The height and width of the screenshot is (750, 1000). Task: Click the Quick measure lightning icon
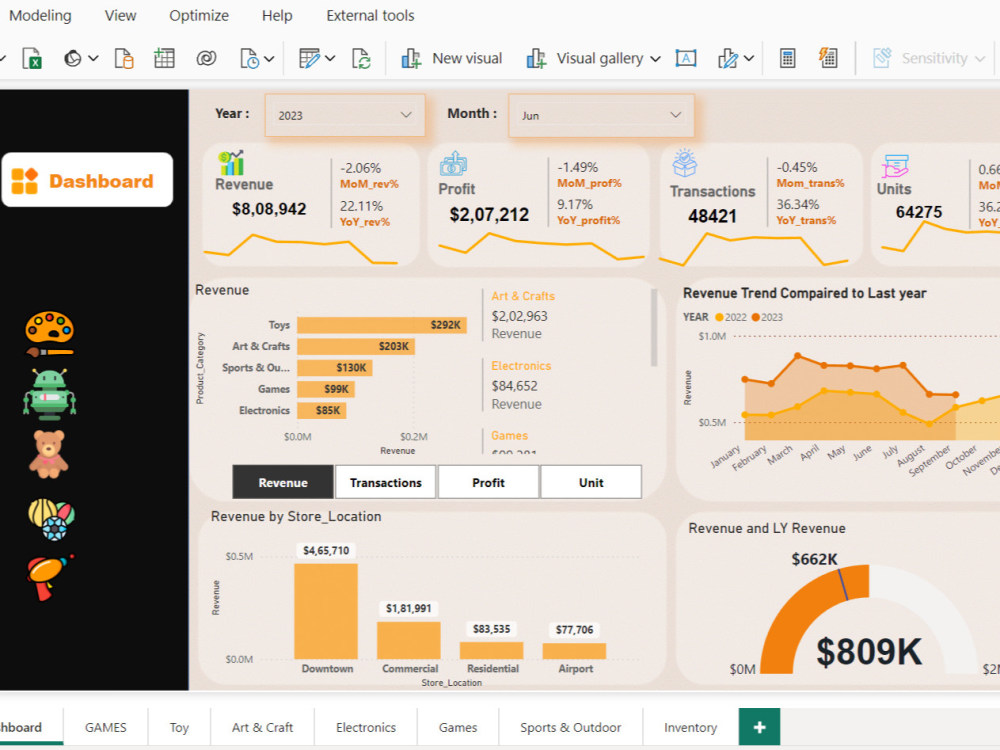coord(829,58)
